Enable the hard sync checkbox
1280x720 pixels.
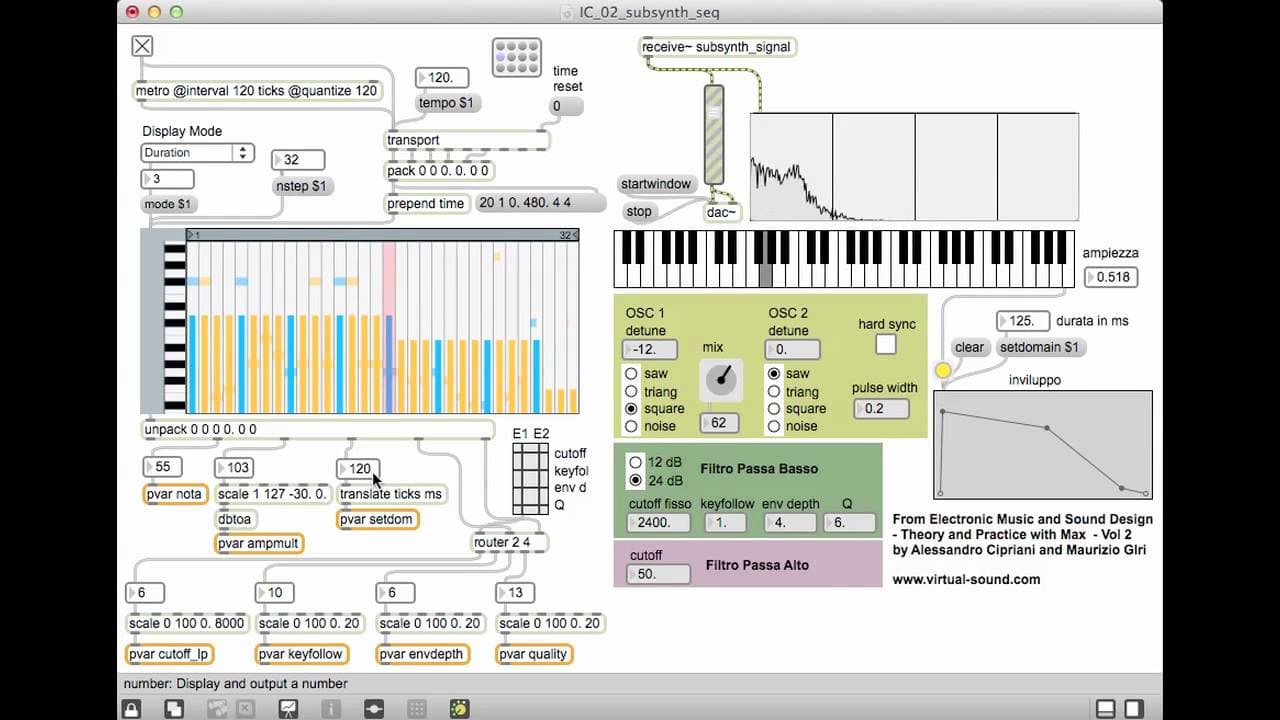[886, 344]
